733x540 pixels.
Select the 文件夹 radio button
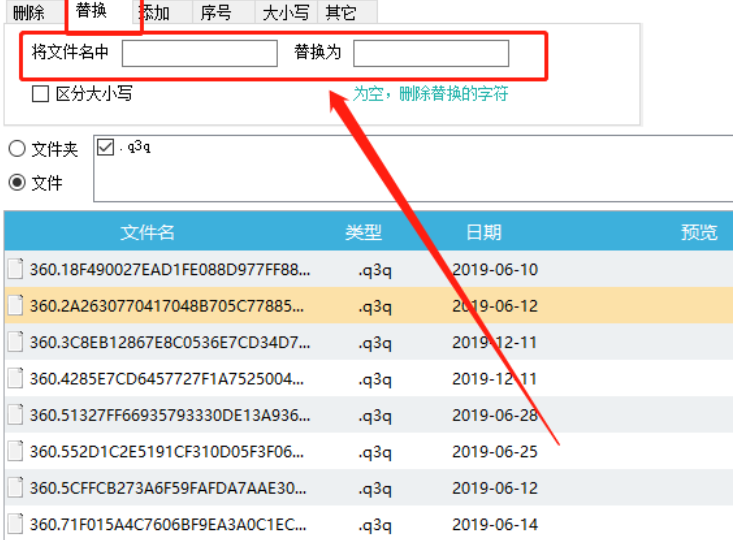pos(17,149)
